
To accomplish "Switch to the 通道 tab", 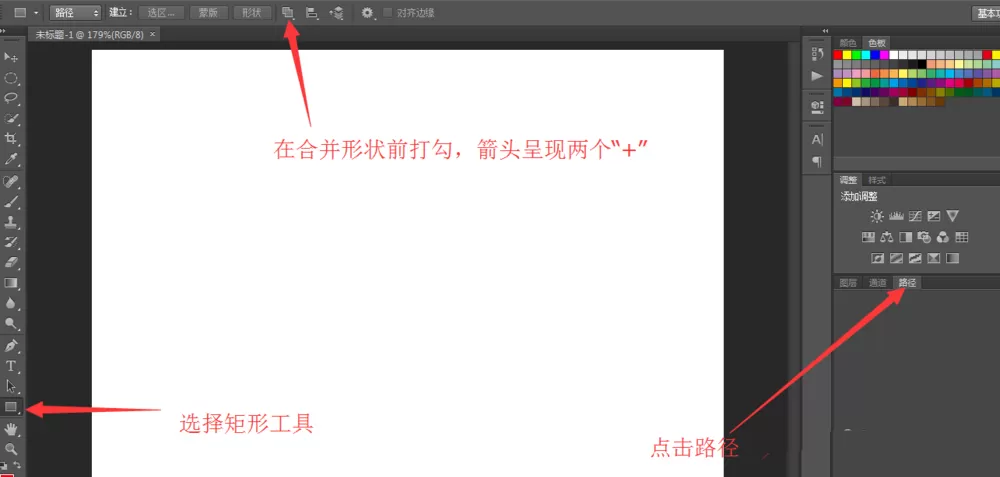I will click(x=878, y=283).
